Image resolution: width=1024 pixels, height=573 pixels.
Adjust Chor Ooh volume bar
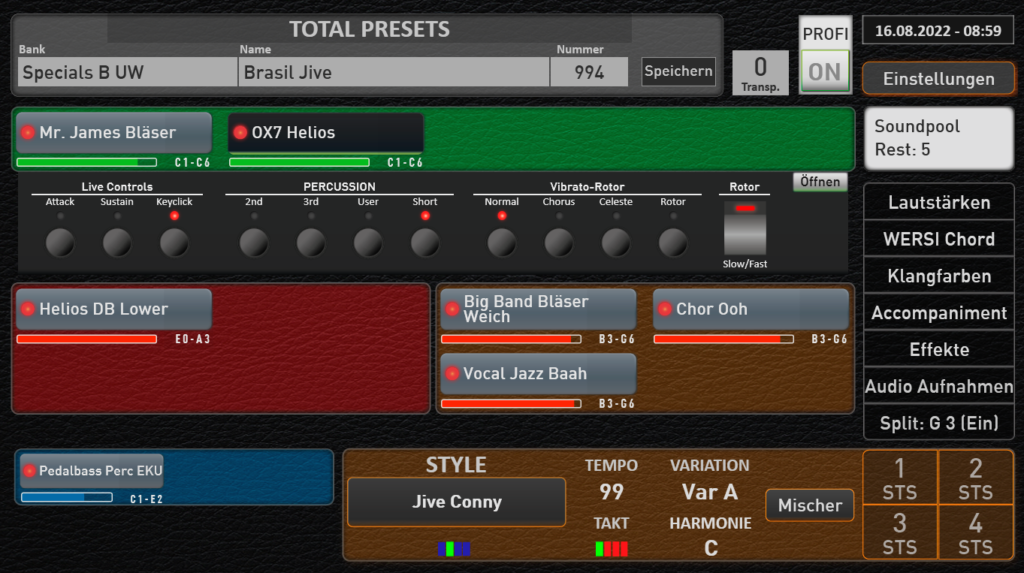click(x=724, y=338)
